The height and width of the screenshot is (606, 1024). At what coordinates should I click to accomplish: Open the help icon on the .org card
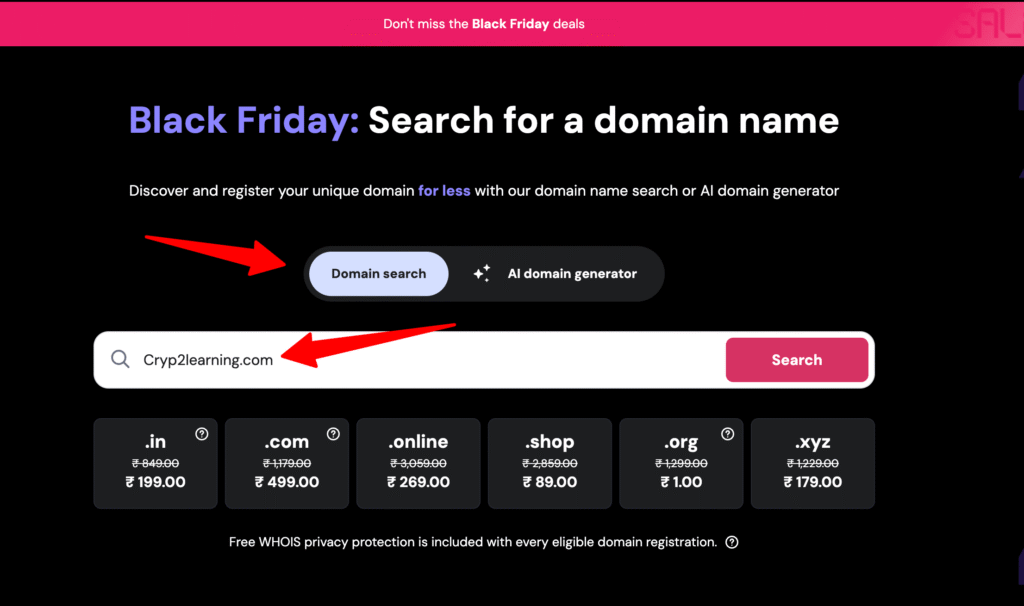point(727,434)
